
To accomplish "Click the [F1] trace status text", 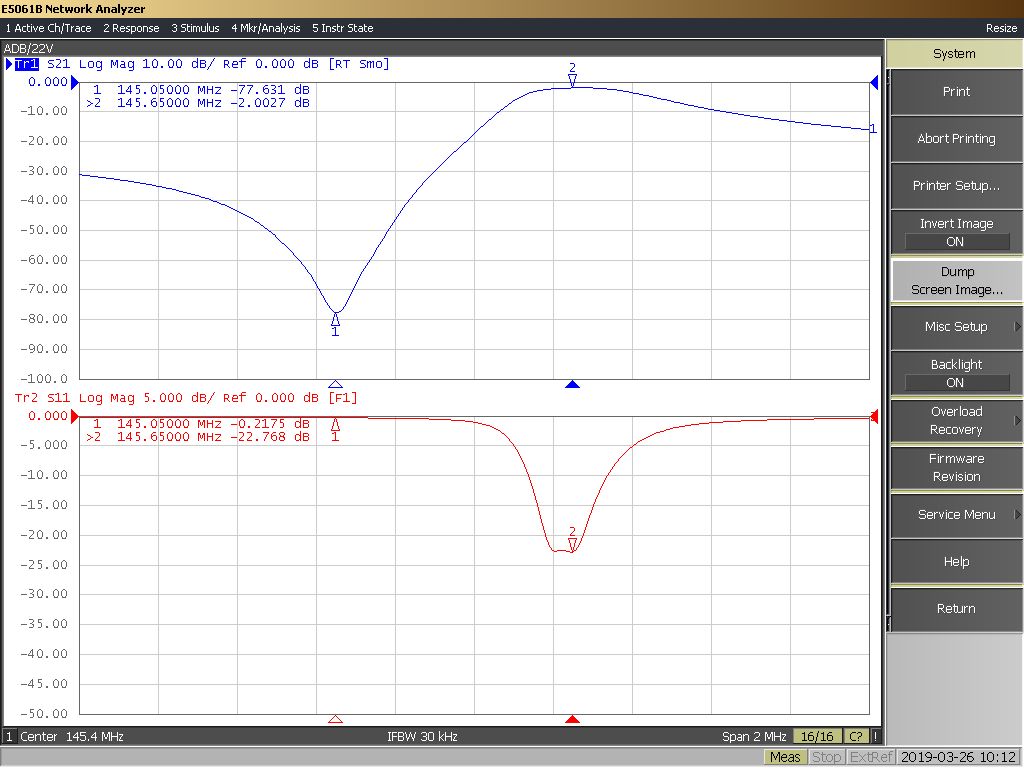I will tap(343, 398).
